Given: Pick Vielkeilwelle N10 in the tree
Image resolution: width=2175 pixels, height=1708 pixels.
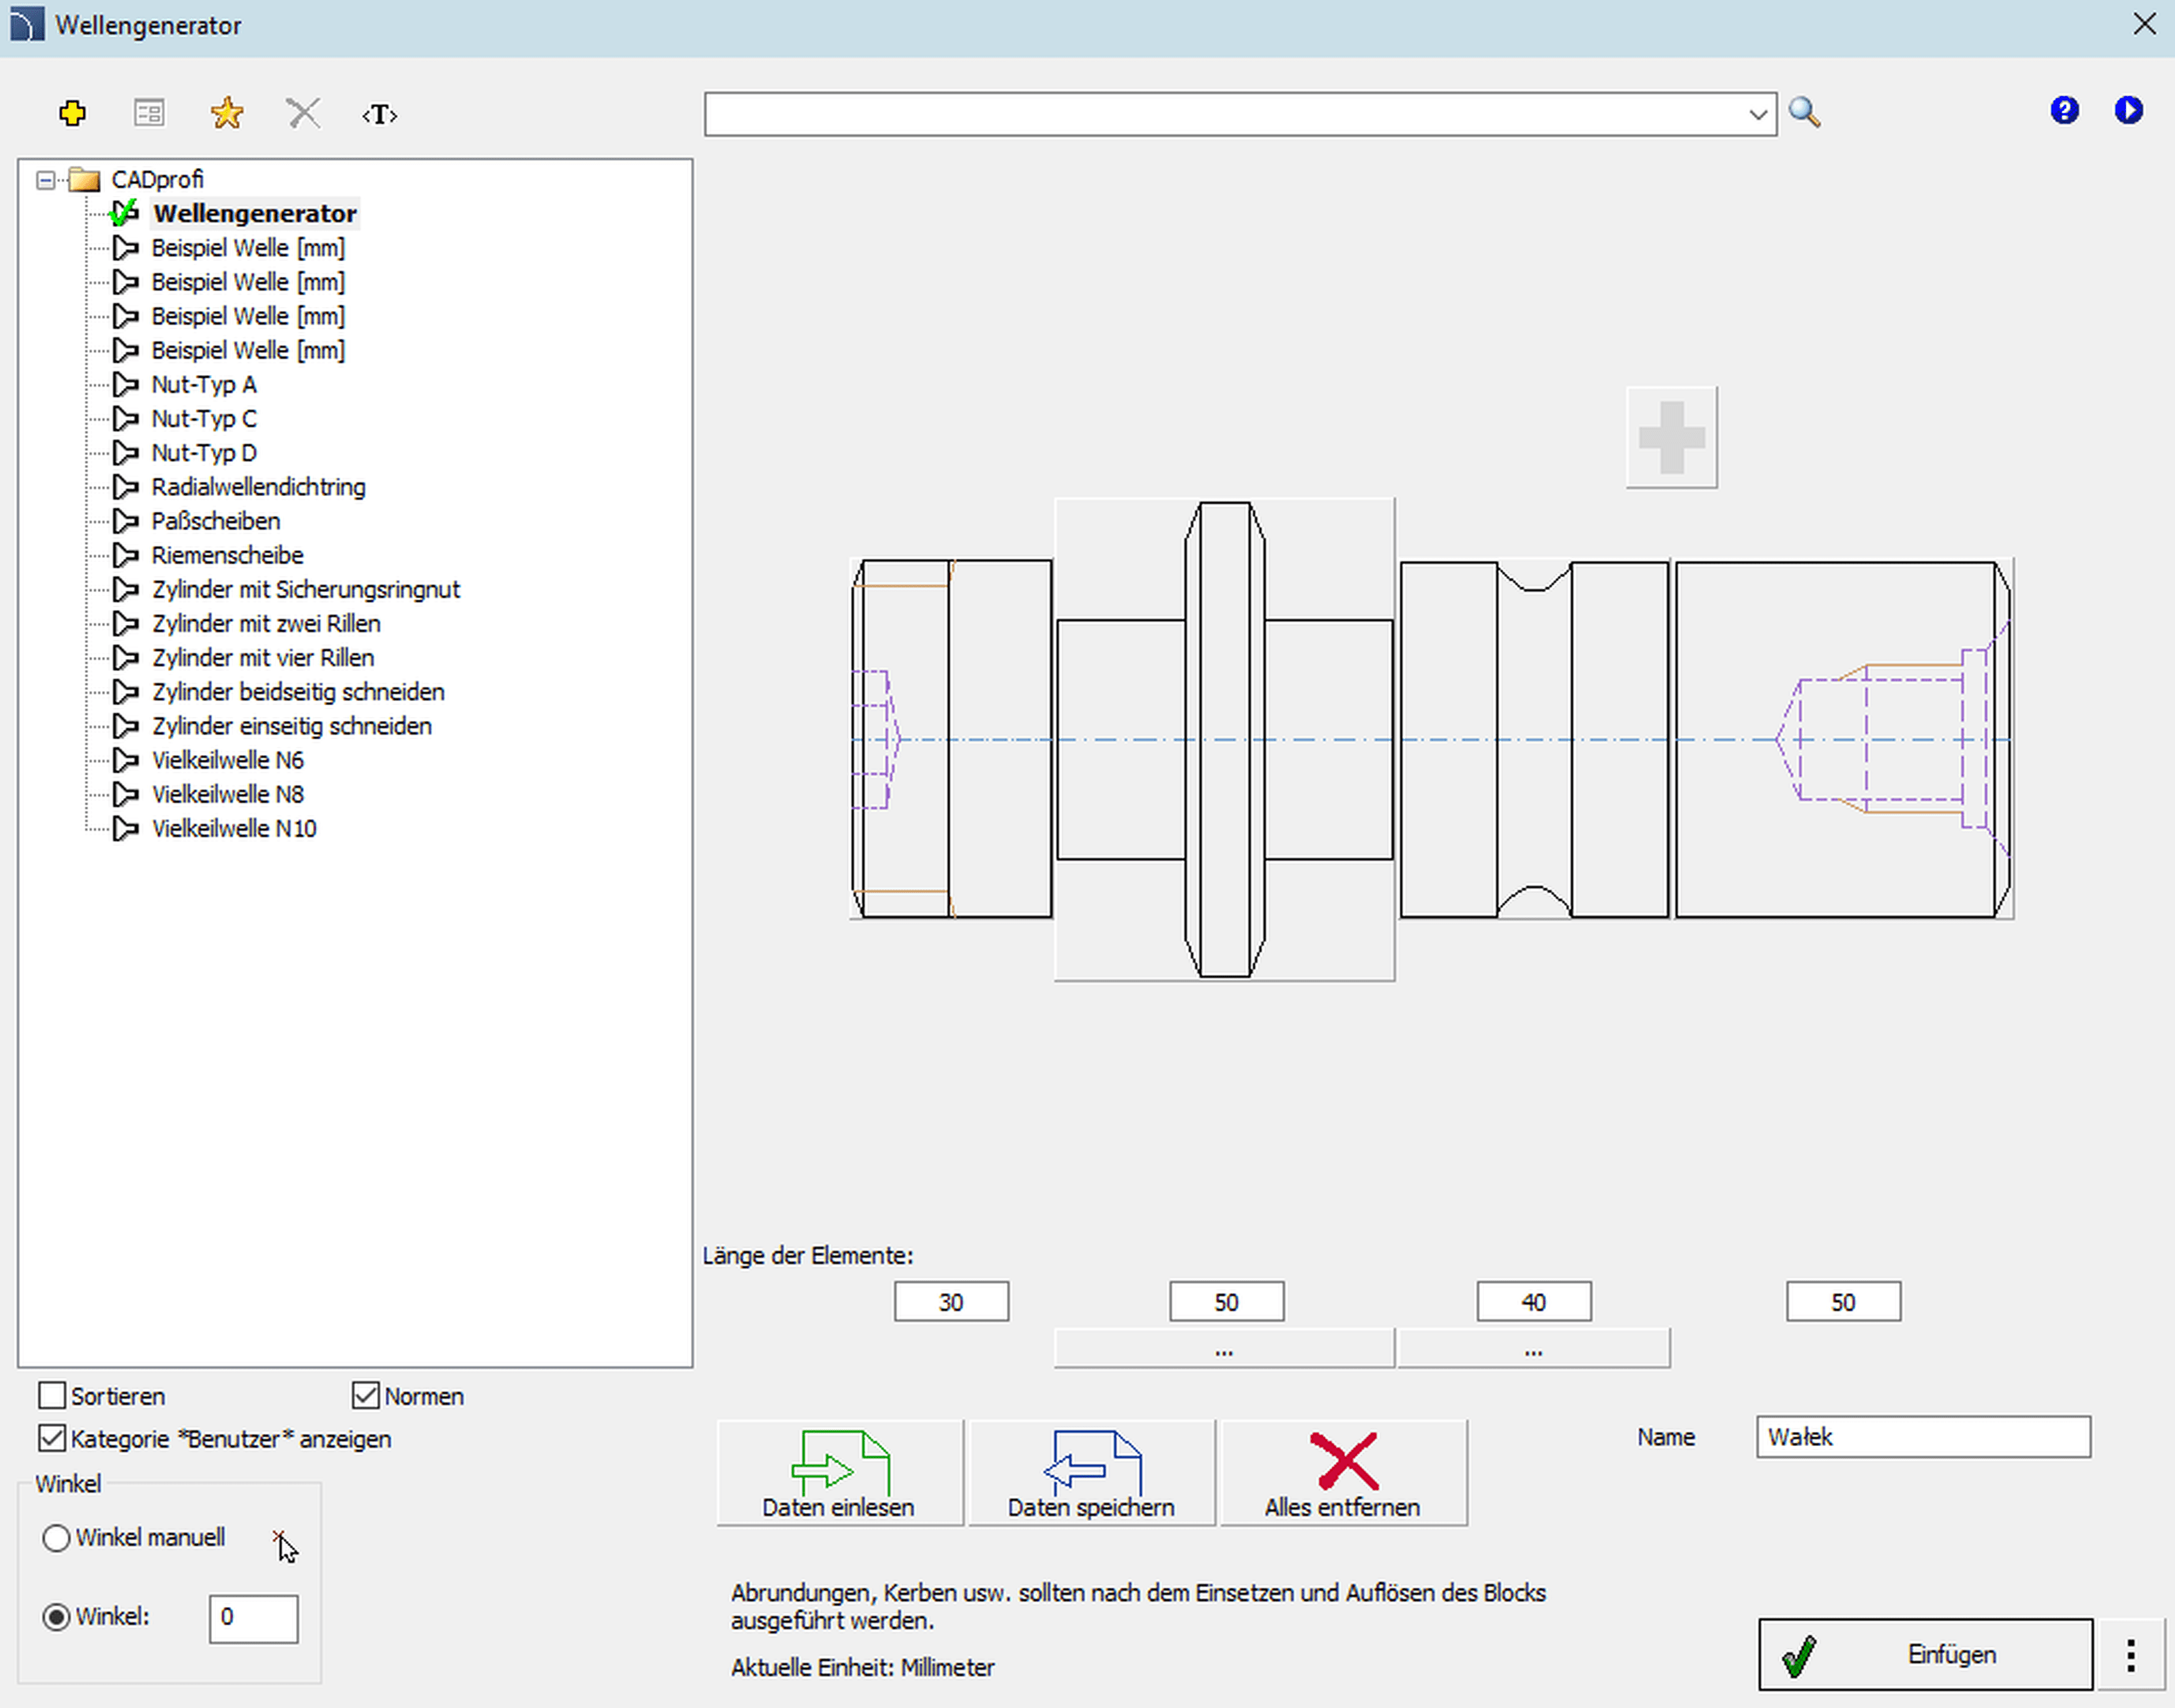Looking at the screenshot, I should pos(234,828).
